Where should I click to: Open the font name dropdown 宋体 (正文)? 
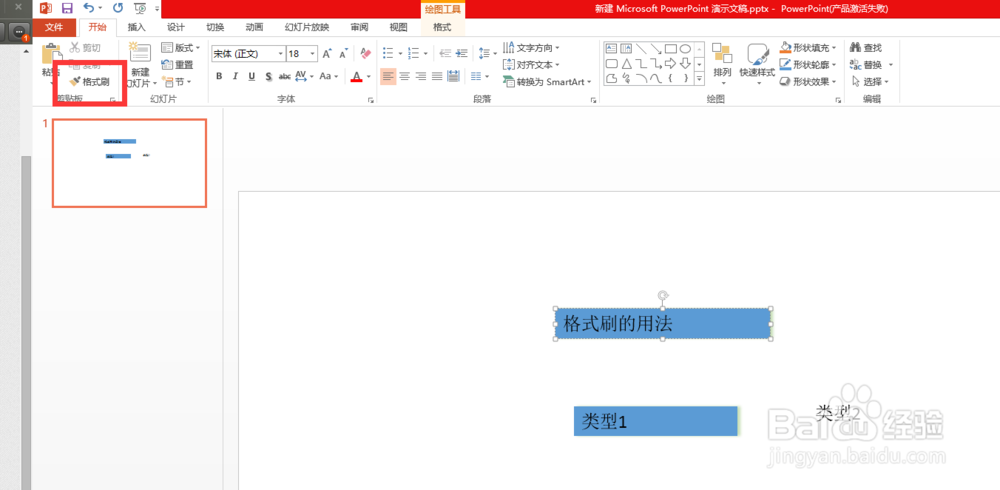click(x=249, y=54)
